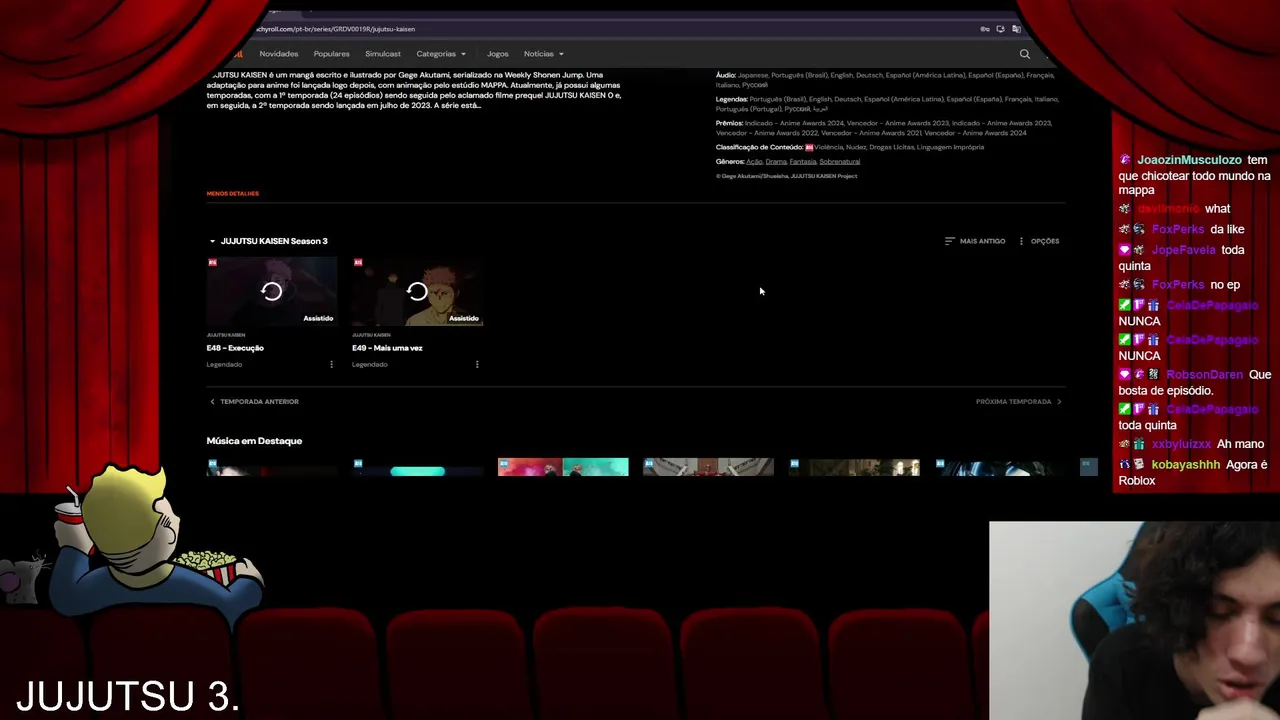Open the fourth Música em Destaque thumbnail

click(708, 467)
